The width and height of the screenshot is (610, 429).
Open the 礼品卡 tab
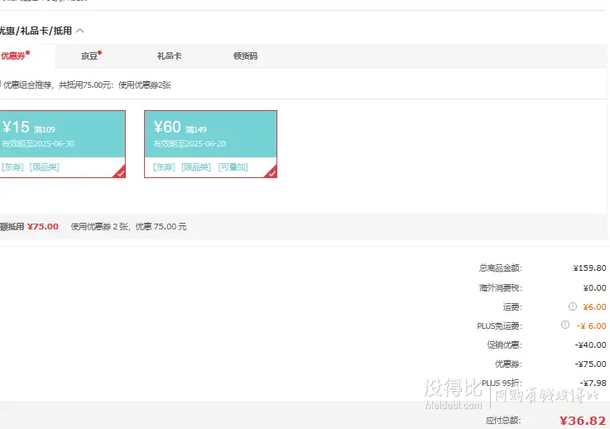(169, 56)
